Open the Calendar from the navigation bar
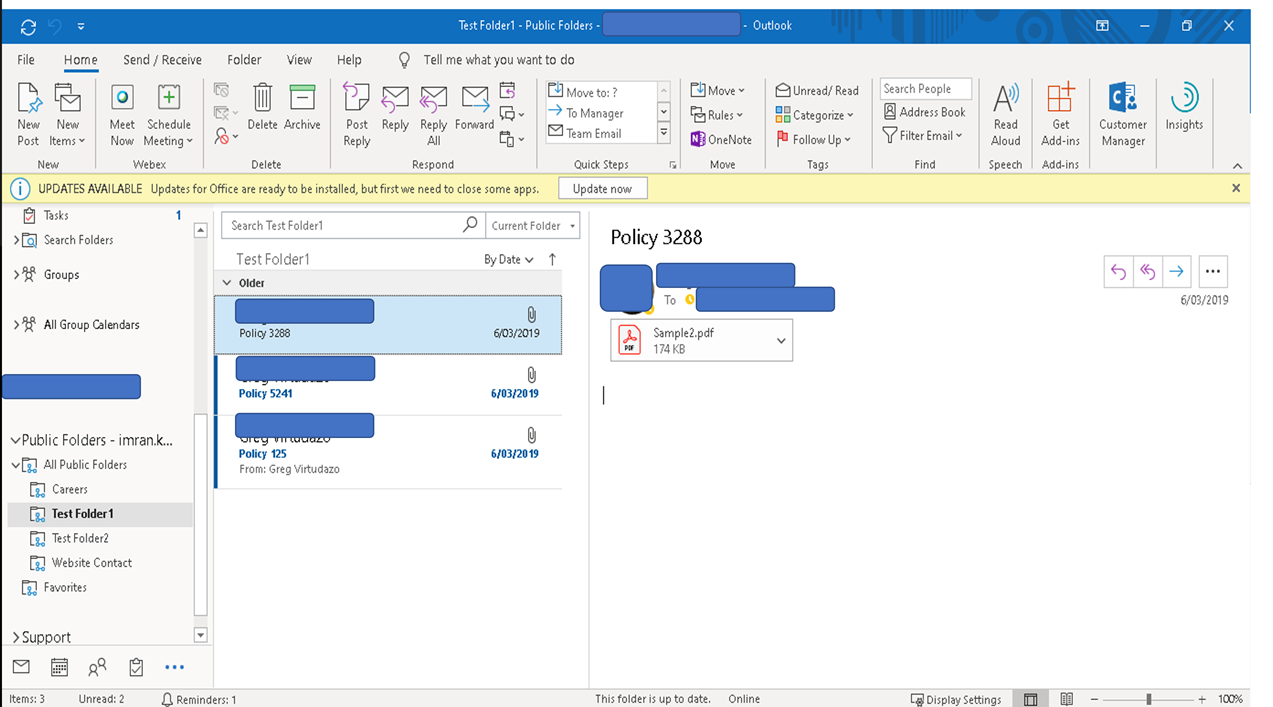Viewport: 1273px width, 707px height. click(59, 666)
